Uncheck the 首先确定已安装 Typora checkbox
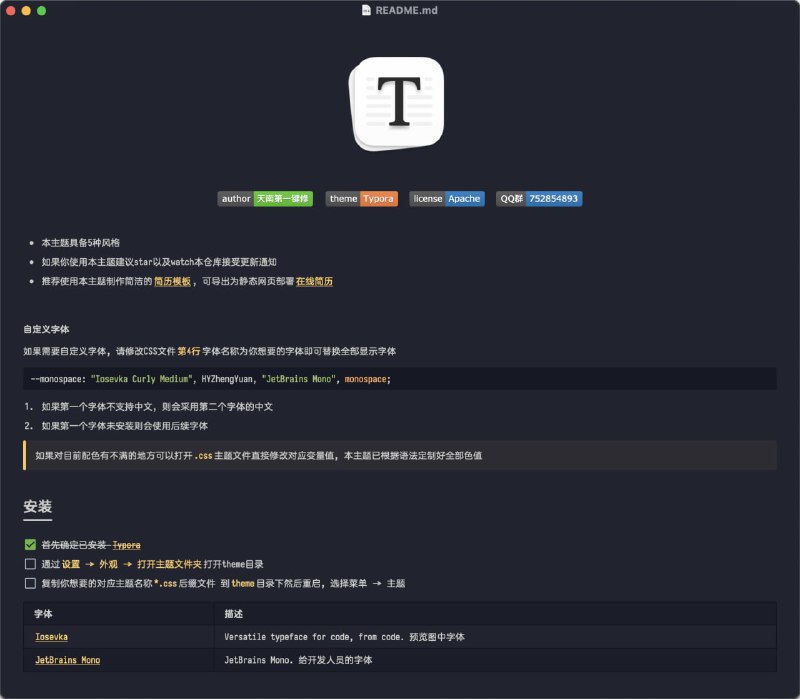Image resolution: width=800 pixels, height=699 pixels. point(30,545)
